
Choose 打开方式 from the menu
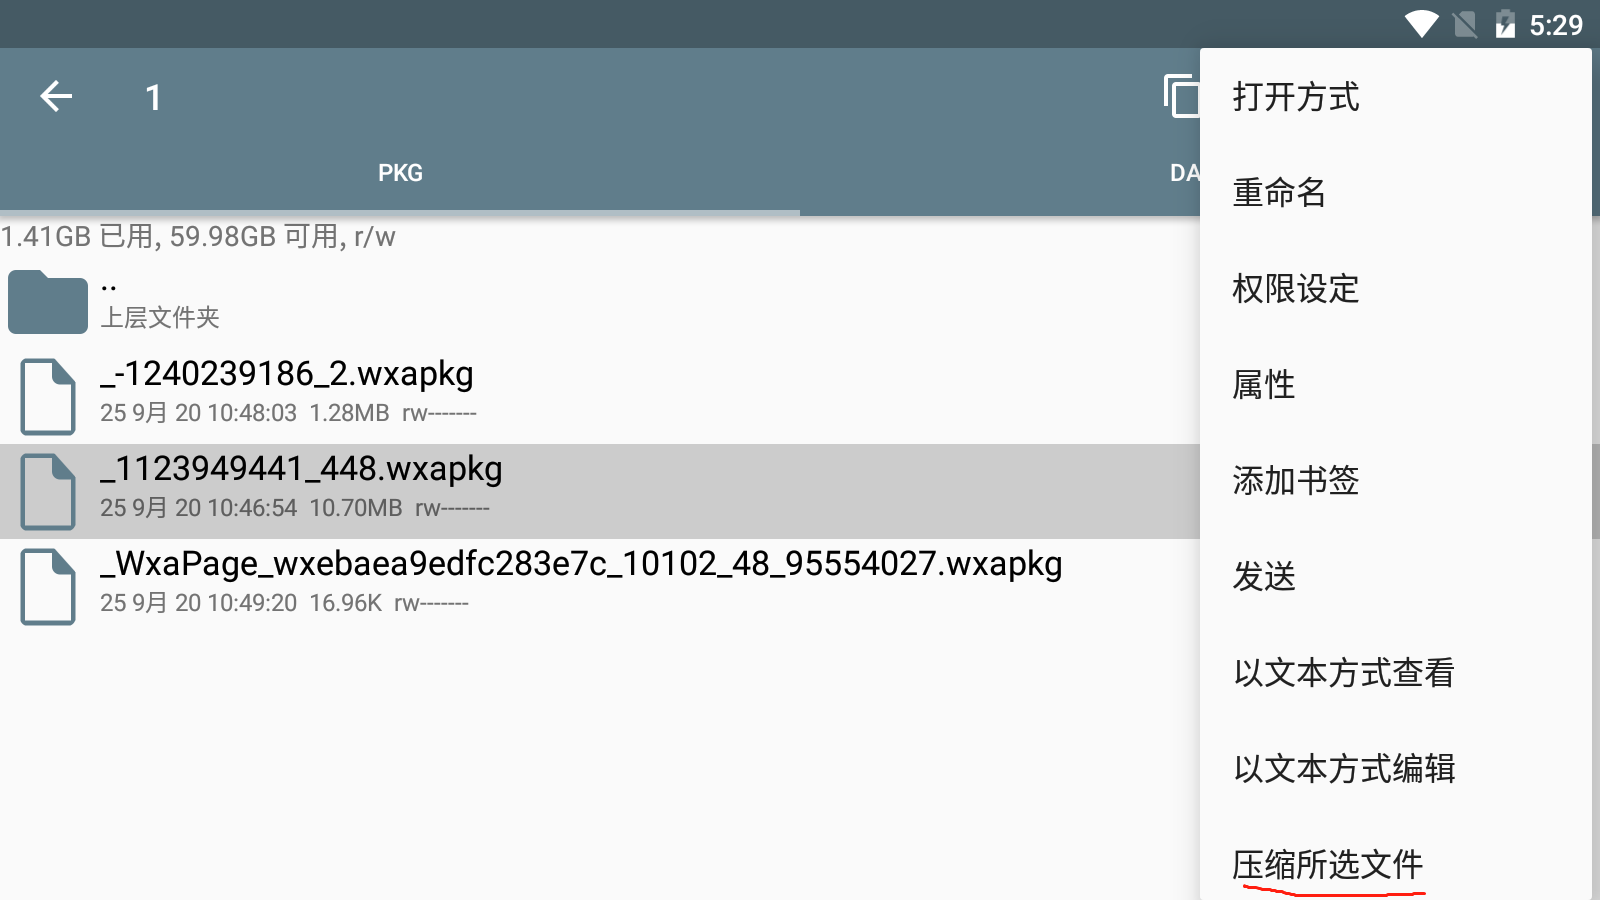pyautogui.click(x=1396, y=97)
